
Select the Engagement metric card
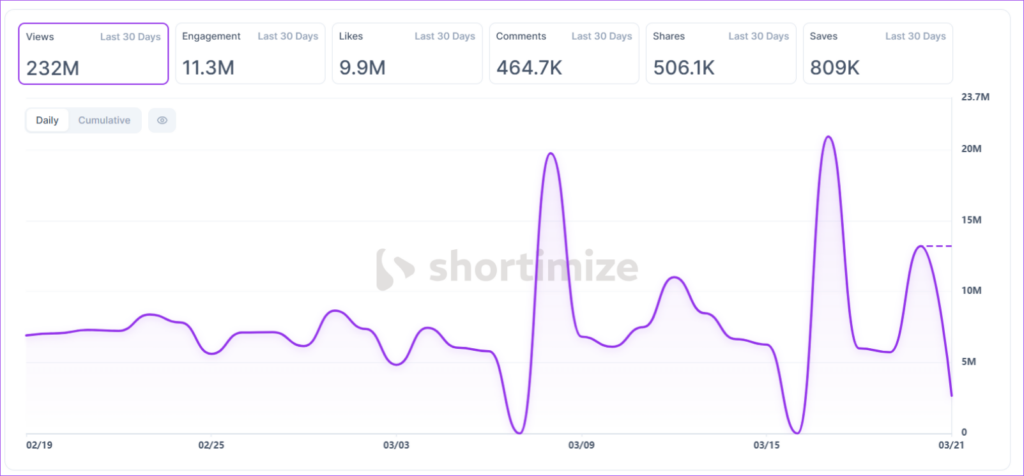250,53
